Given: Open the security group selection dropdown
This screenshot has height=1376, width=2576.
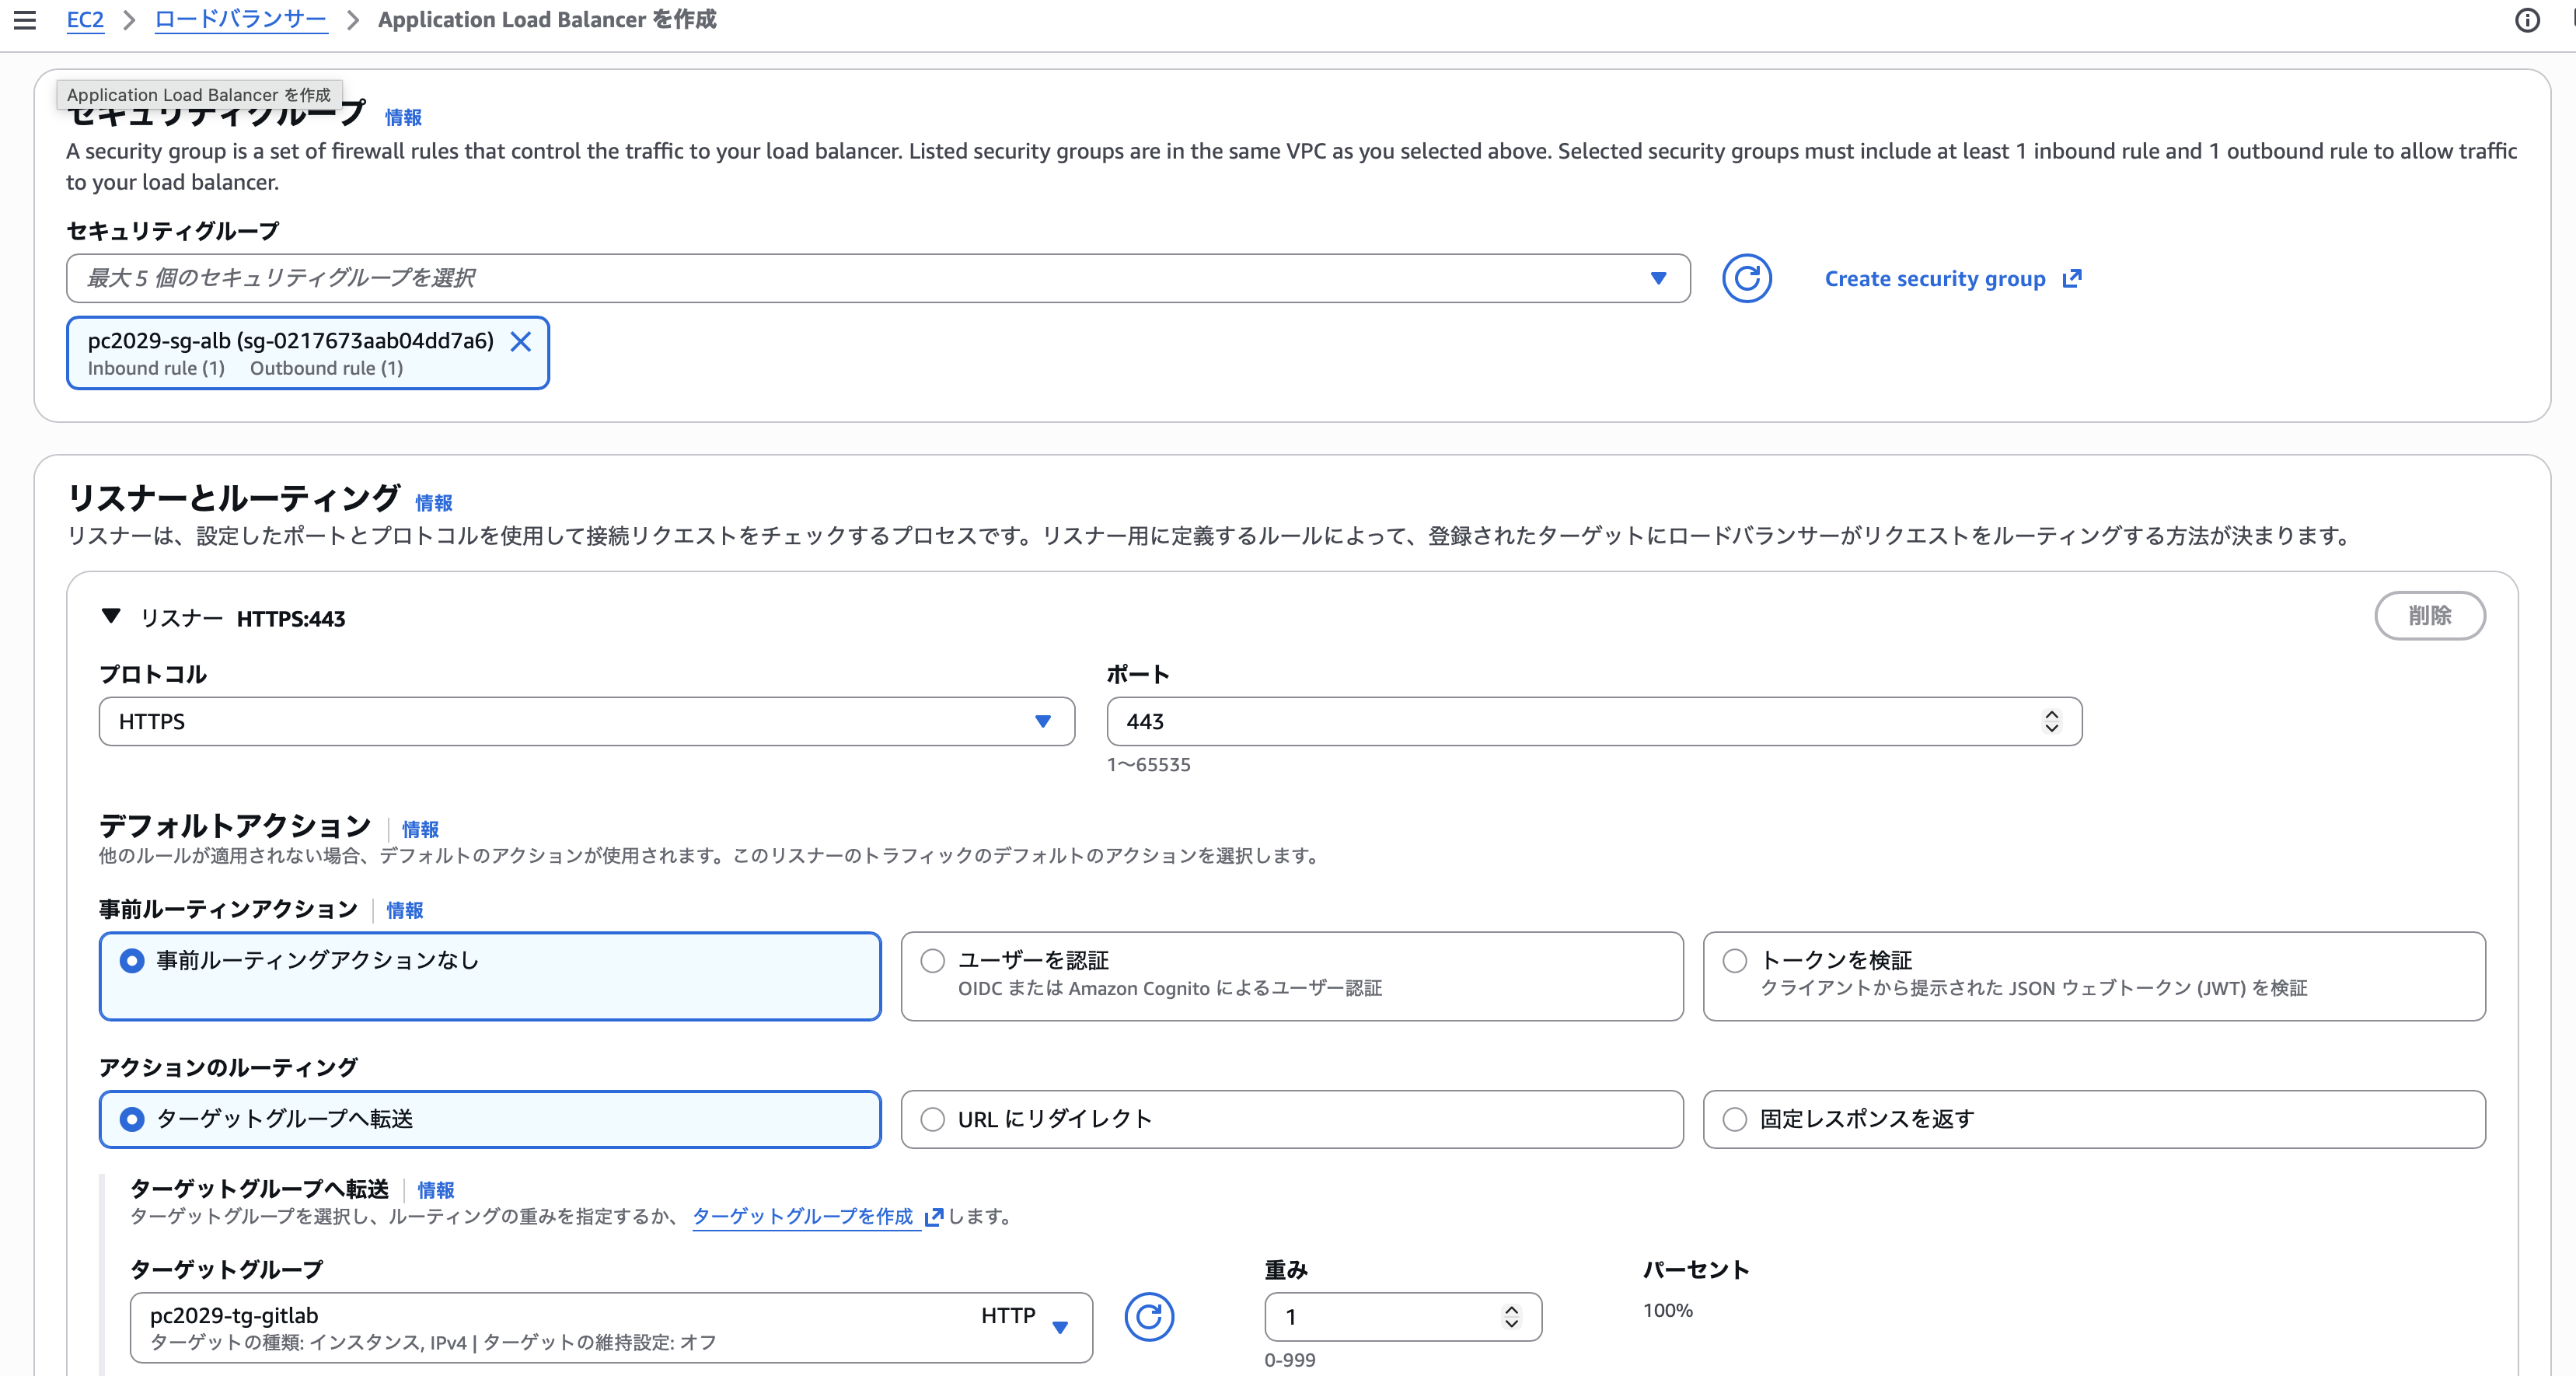Looking at the screenshot, I should point(878,278).
